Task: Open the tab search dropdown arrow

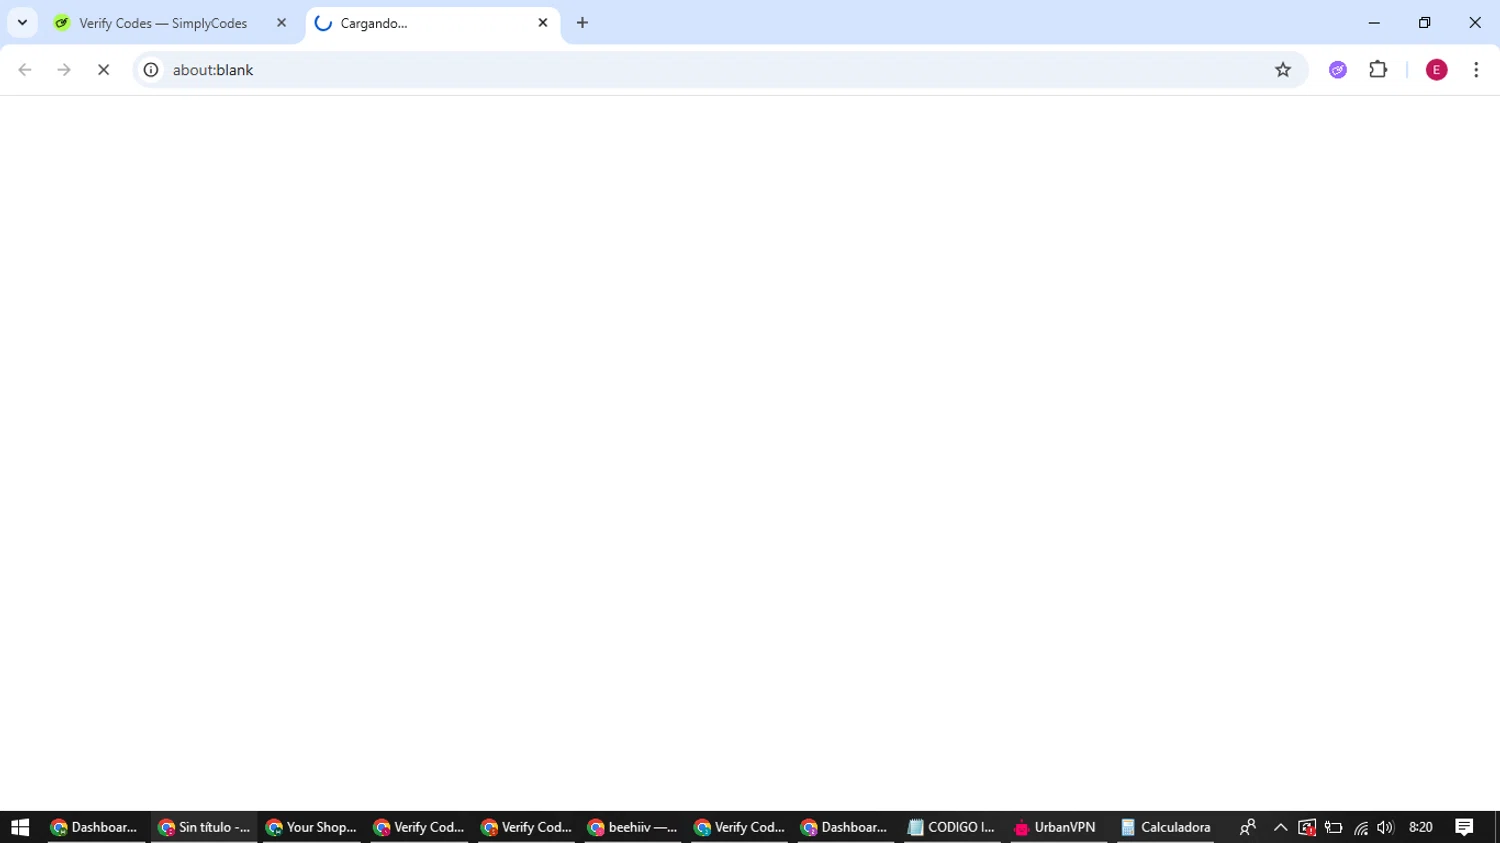Action: (x=22, y=23)
